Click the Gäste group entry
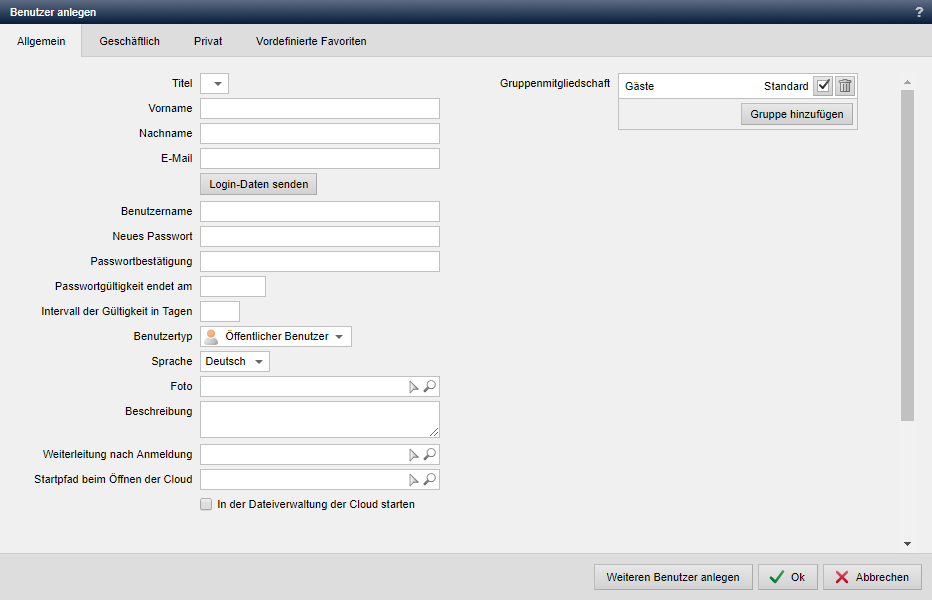This screenshot has width=932, height=600. 640,86
